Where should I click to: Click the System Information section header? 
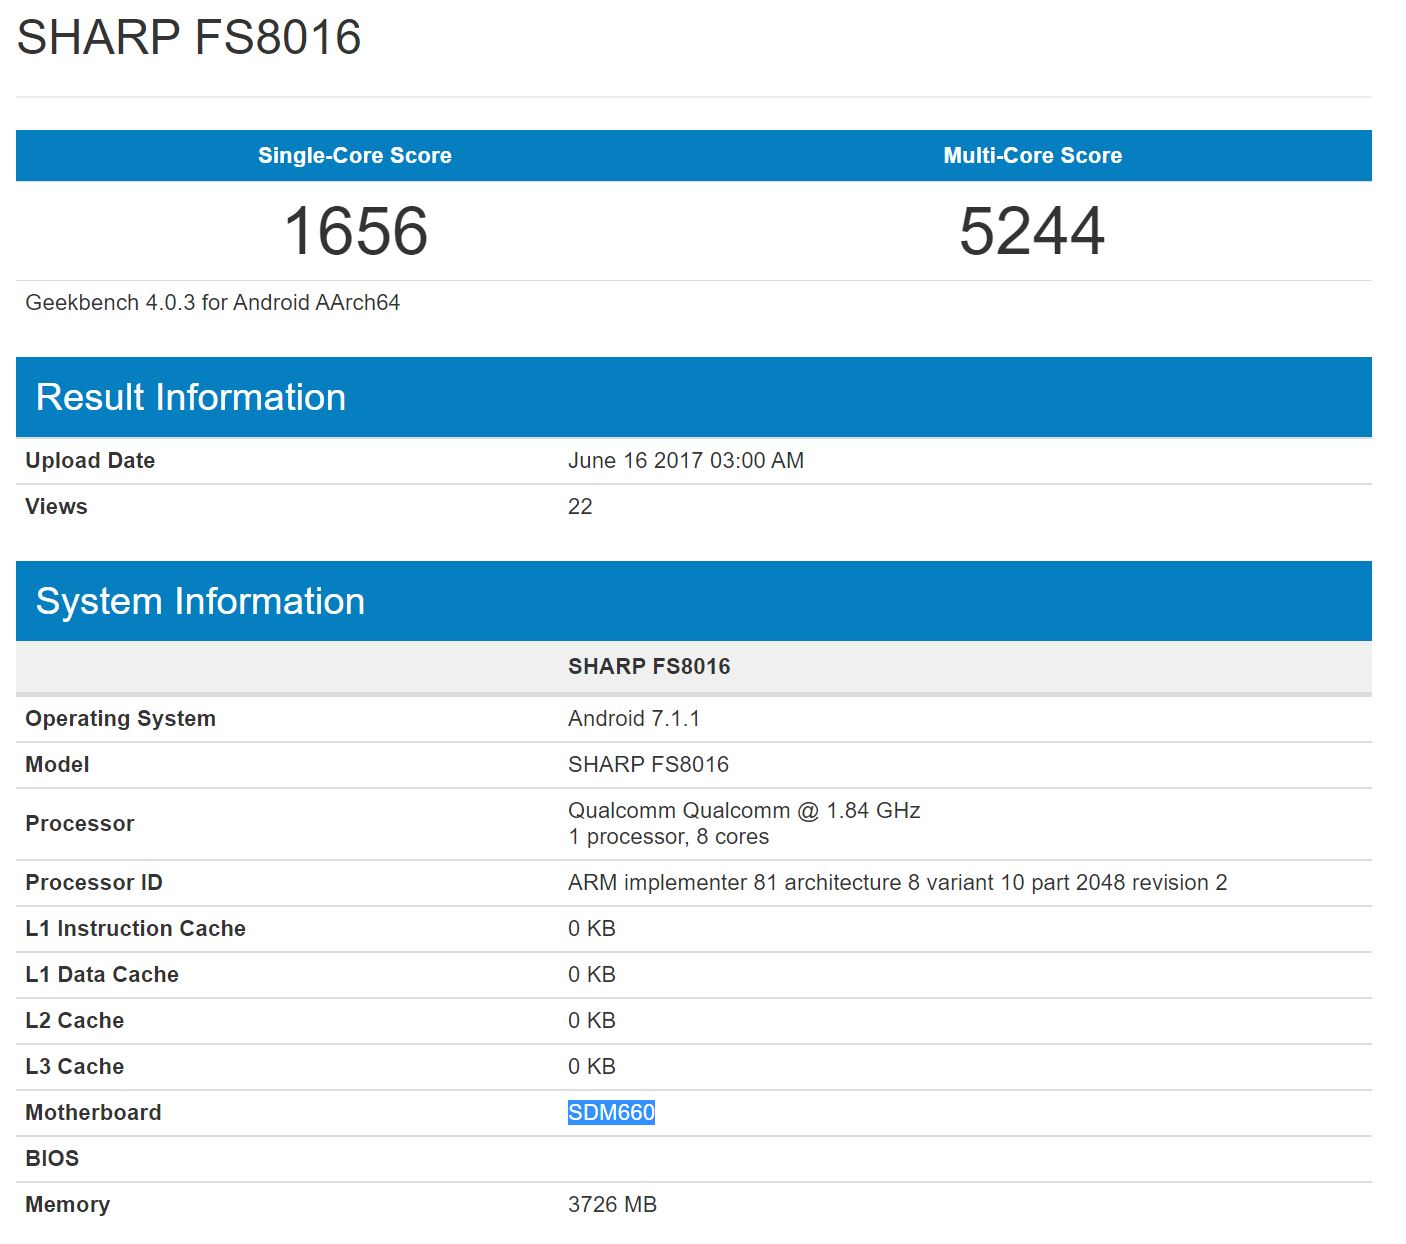(x=200, y=601)
